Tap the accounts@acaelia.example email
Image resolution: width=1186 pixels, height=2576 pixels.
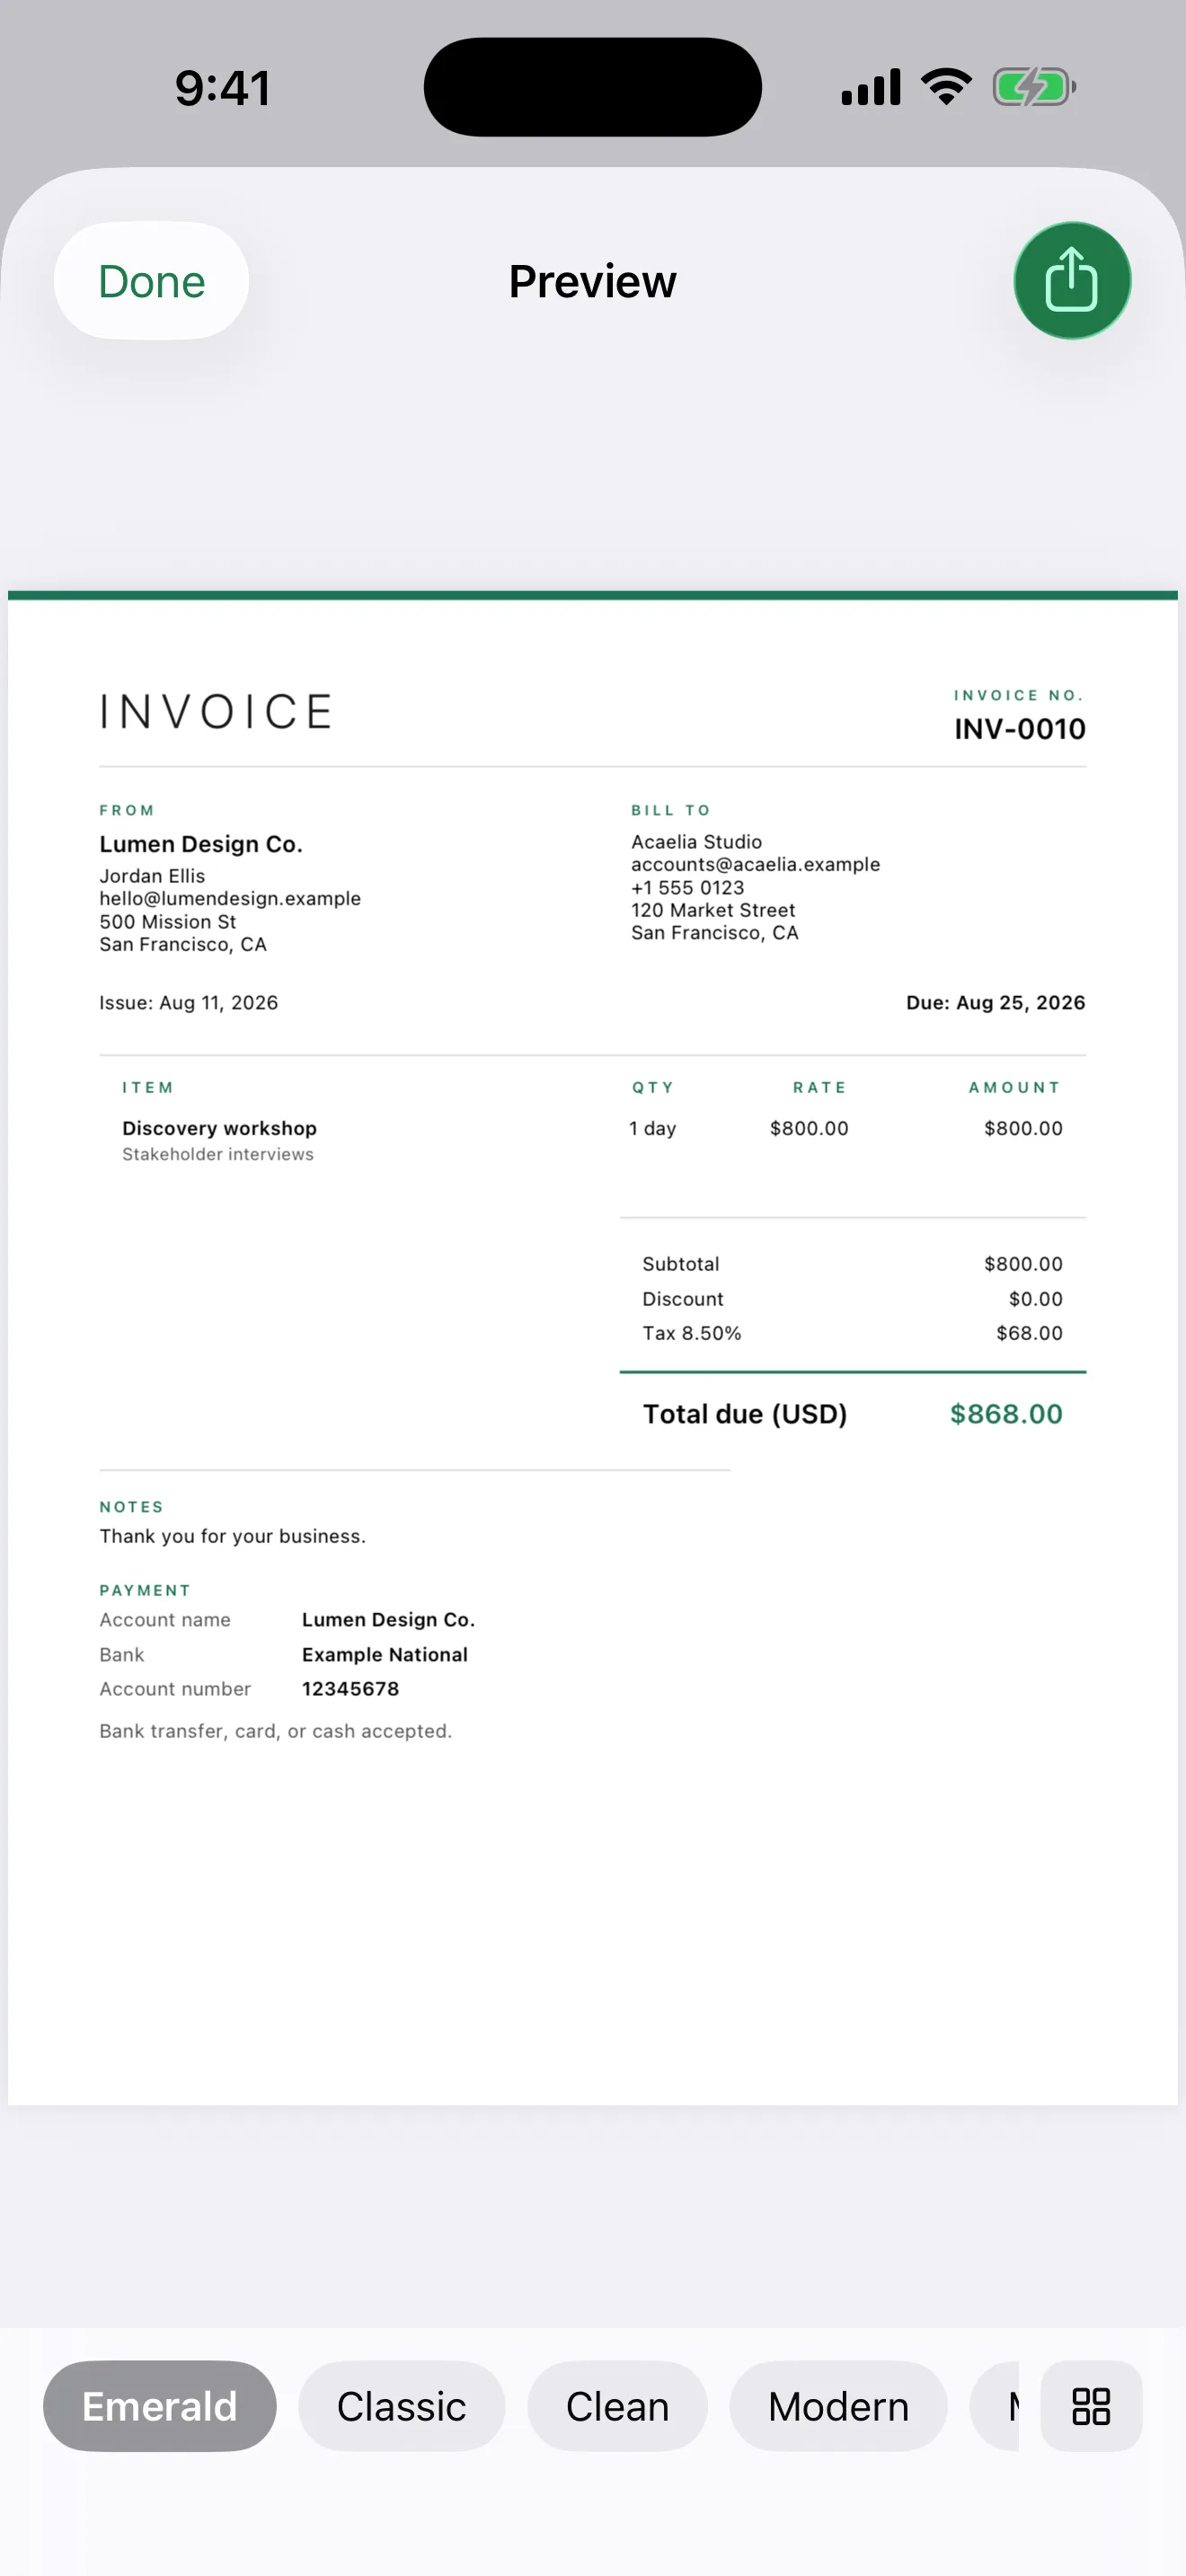tap(756, 864)
